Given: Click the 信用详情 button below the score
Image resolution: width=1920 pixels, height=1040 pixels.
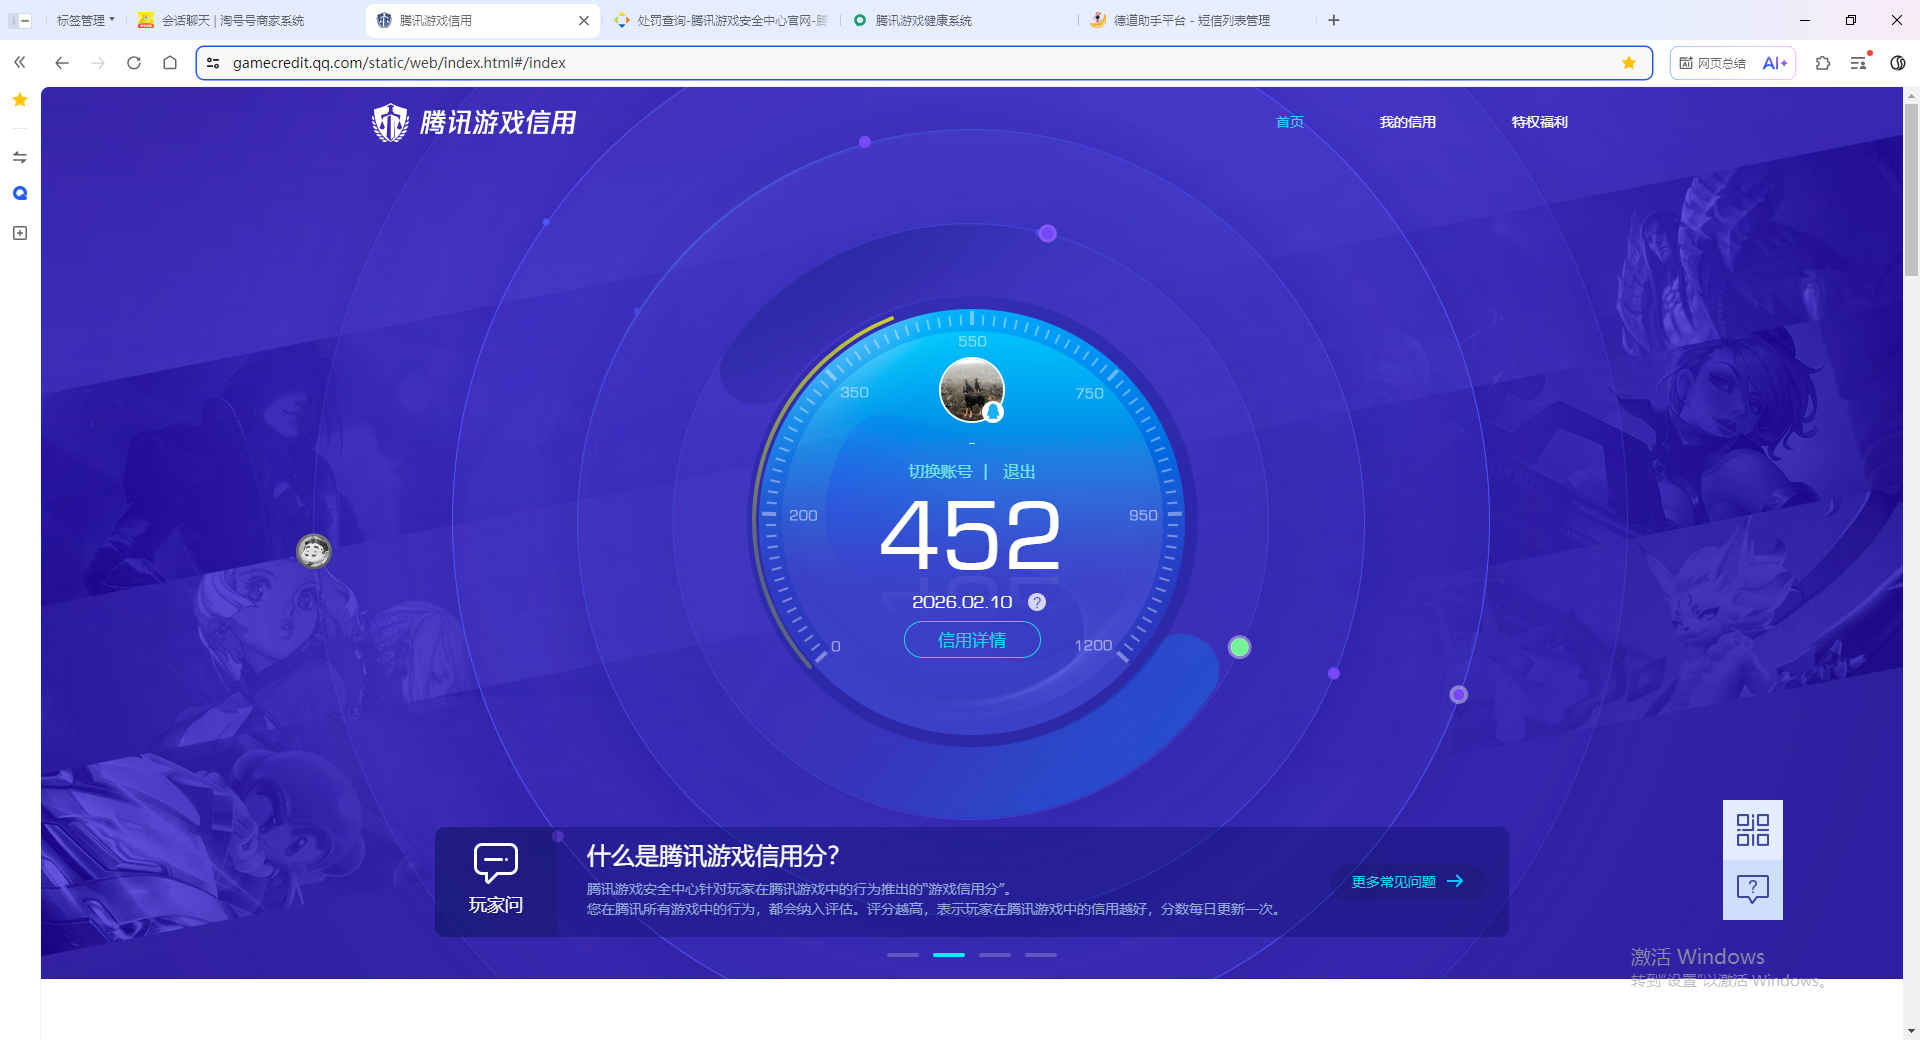Looking at the screenshot, I should click(971, 639).
